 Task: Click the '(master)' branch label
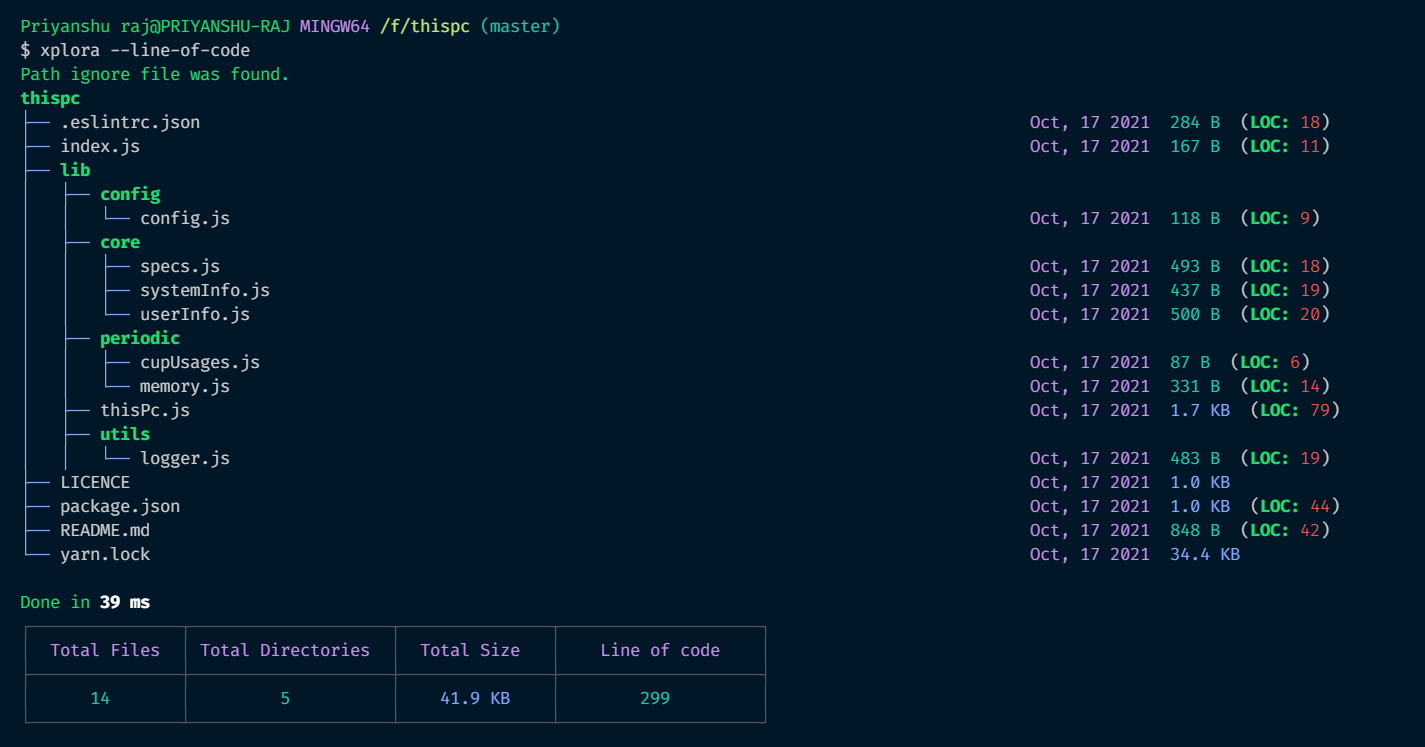[520, 26]
